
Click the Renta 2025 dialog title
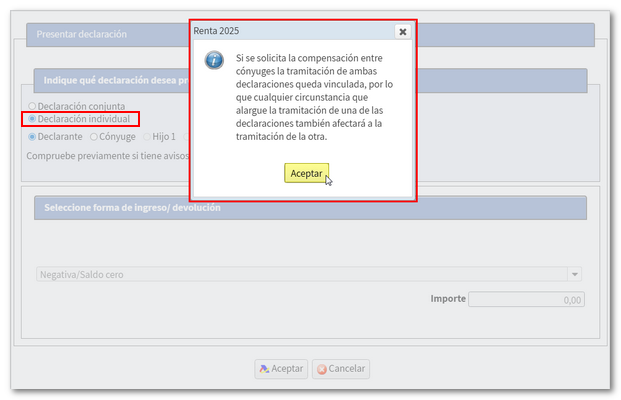coord(216,31)
